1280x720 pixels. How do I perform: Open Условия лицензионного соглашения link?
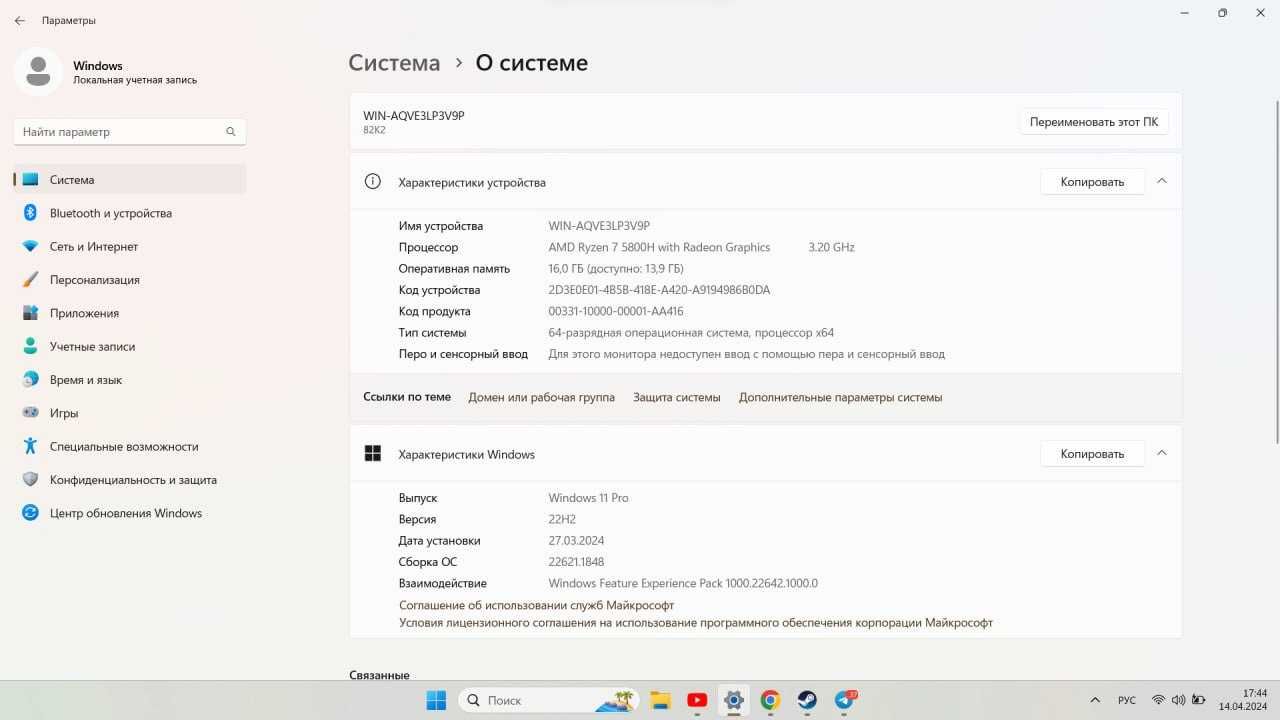click(696, 622)
